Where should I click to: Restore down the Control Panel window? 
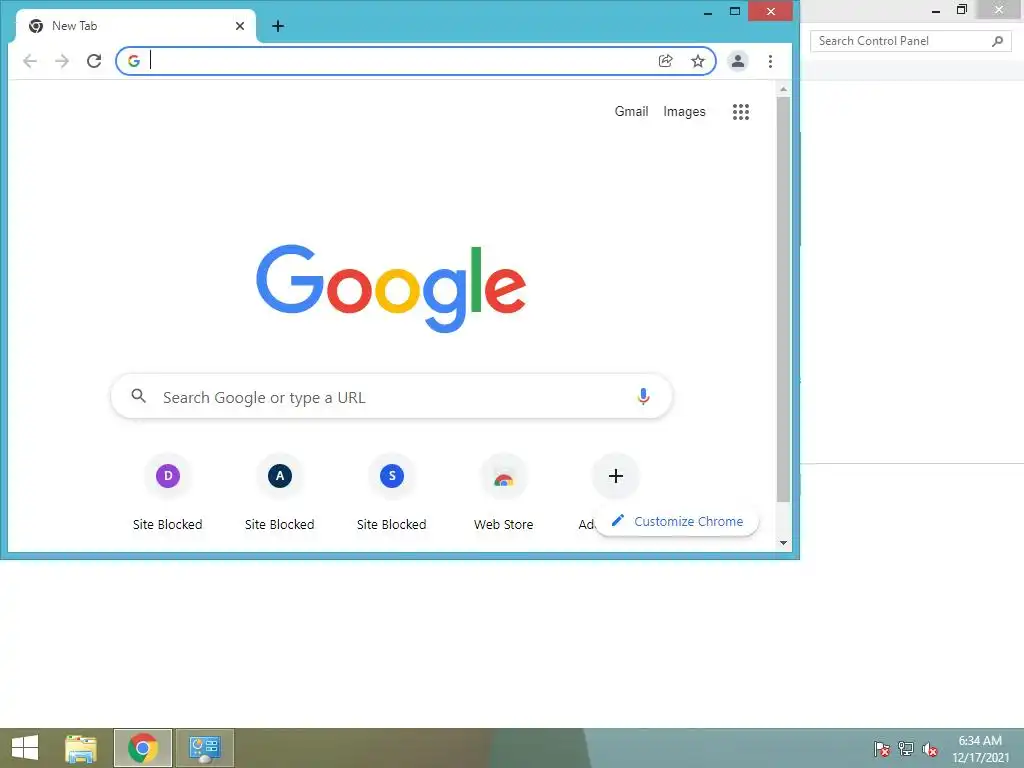click(961, 10)
